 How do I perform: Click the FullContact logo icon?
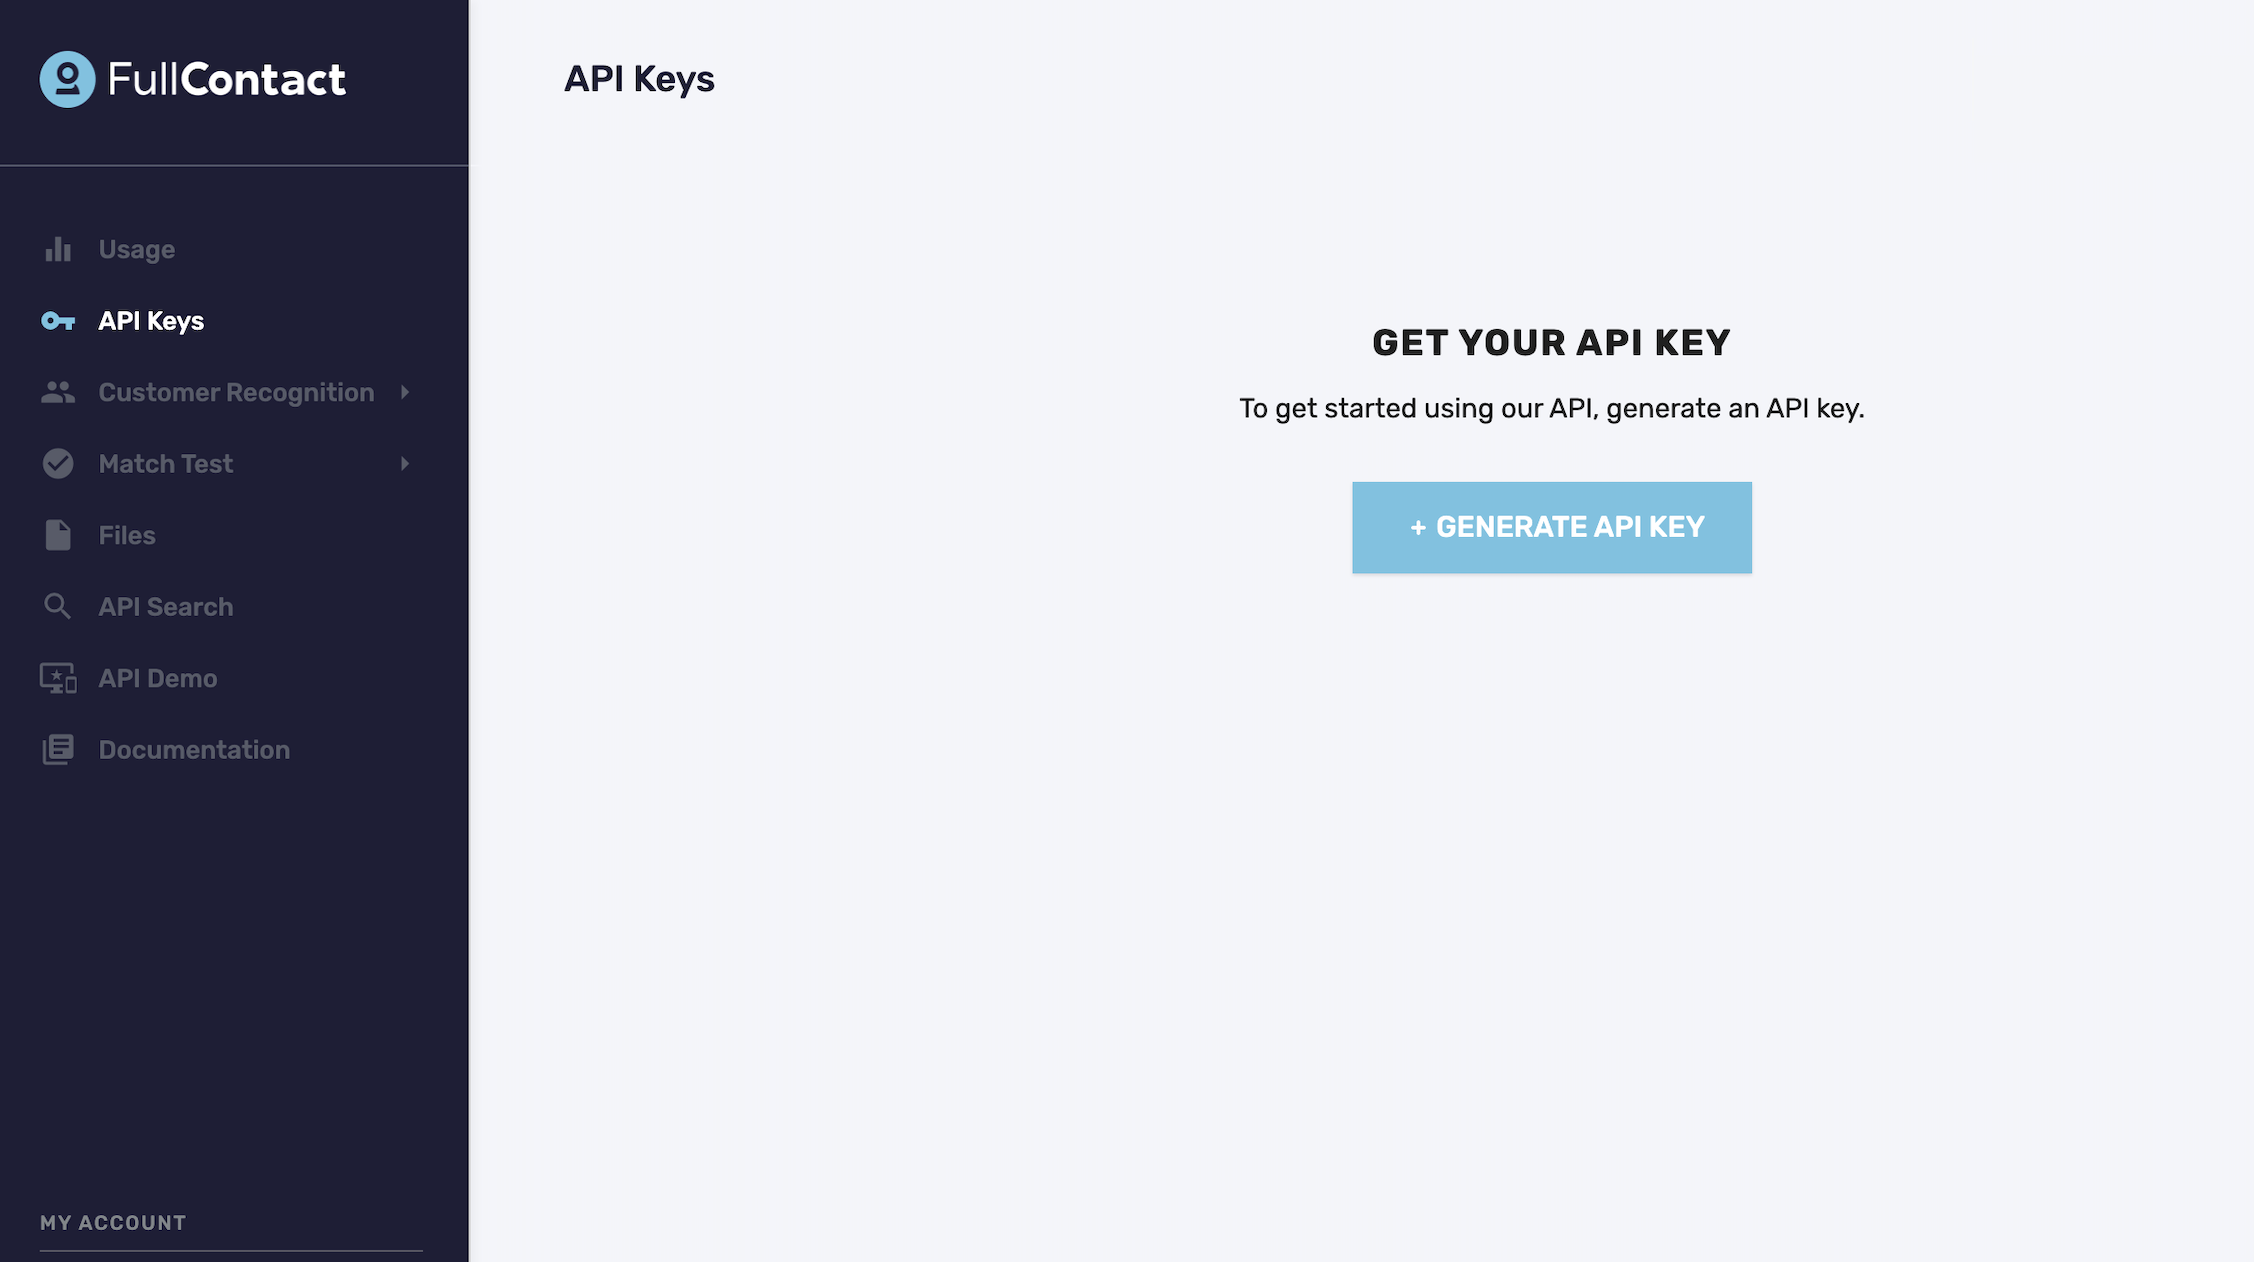(x=67, y=79)
